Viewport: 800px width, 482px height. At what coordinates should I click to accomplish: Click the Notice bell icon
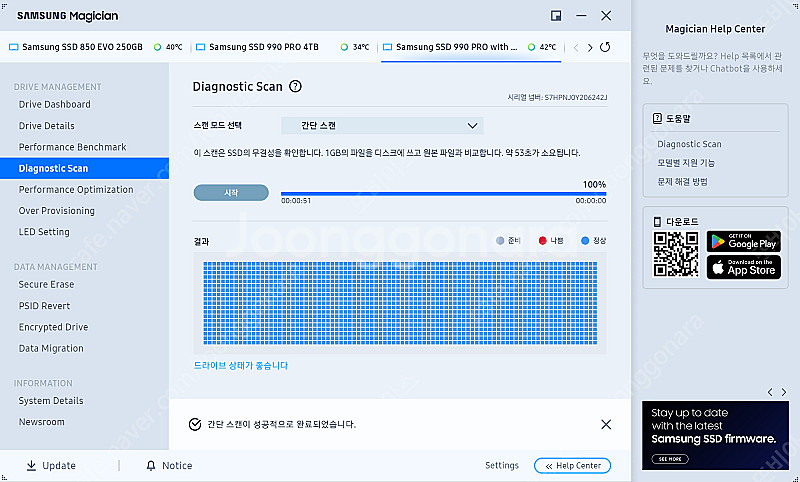pyautogui.click(x=151, y=466)
